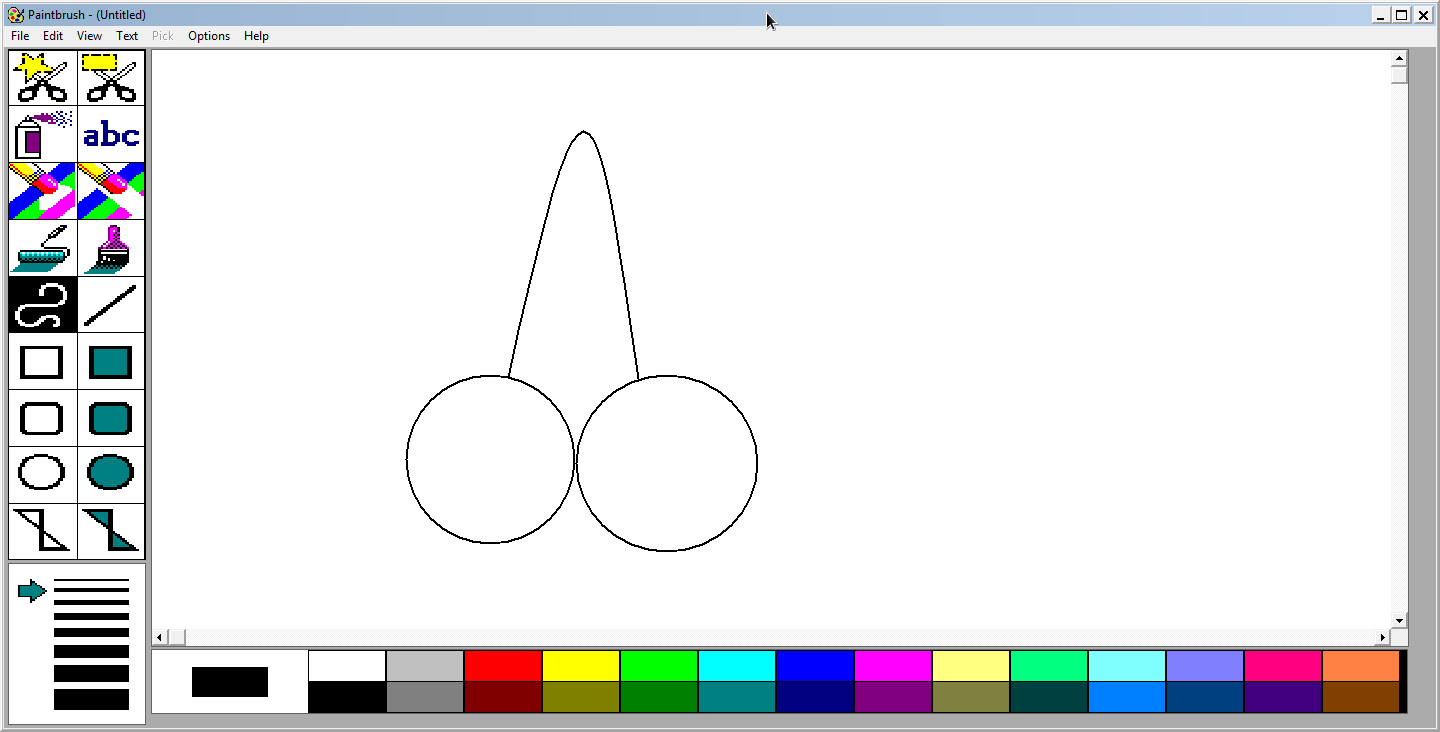Select the Filled Polygon tool

pyautogui.click(x=111, y=531)
